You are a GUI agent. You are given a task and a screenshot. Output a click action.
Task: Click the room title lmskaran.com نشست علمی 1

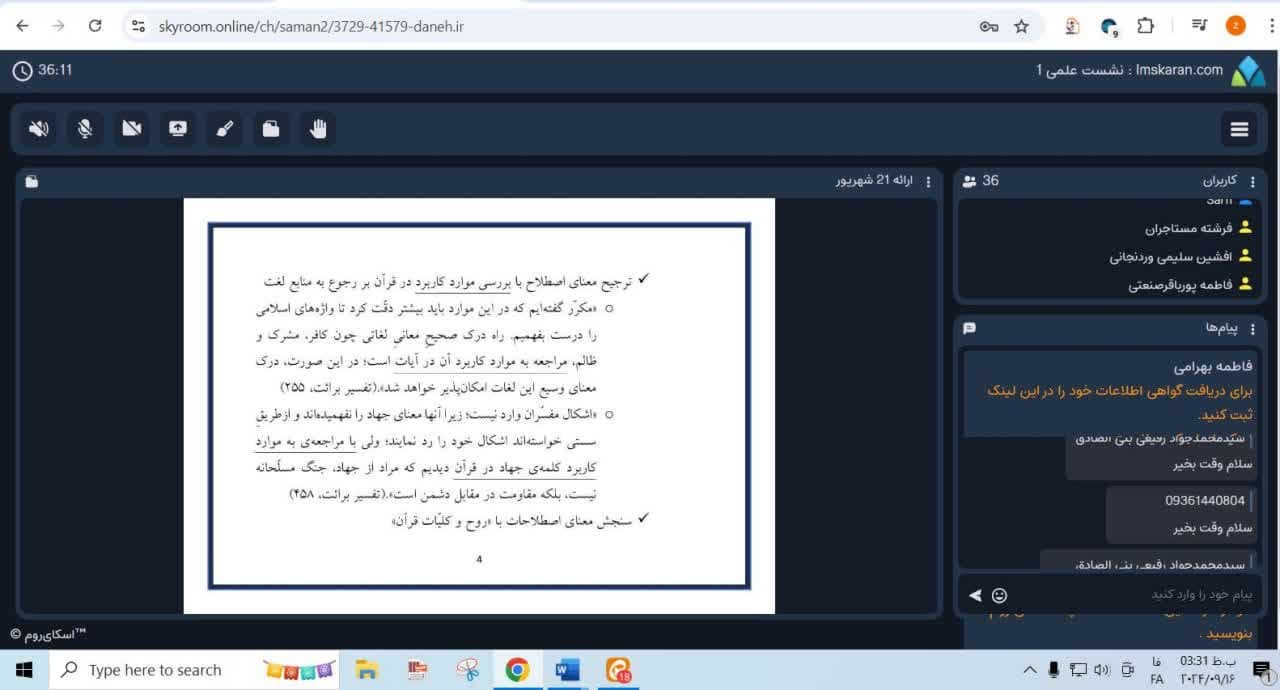click(1129, 70)
